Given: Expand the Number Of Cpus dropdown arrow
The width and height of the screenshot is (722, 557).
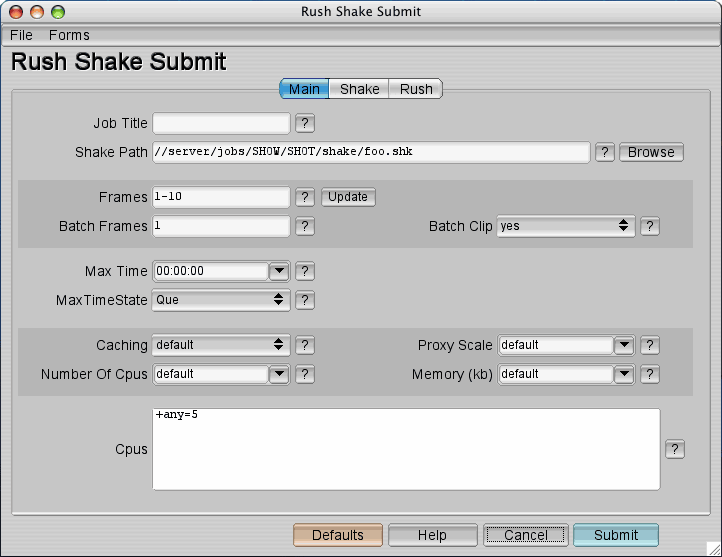Looking at the screenshot, I should click(x=279, y=374).
